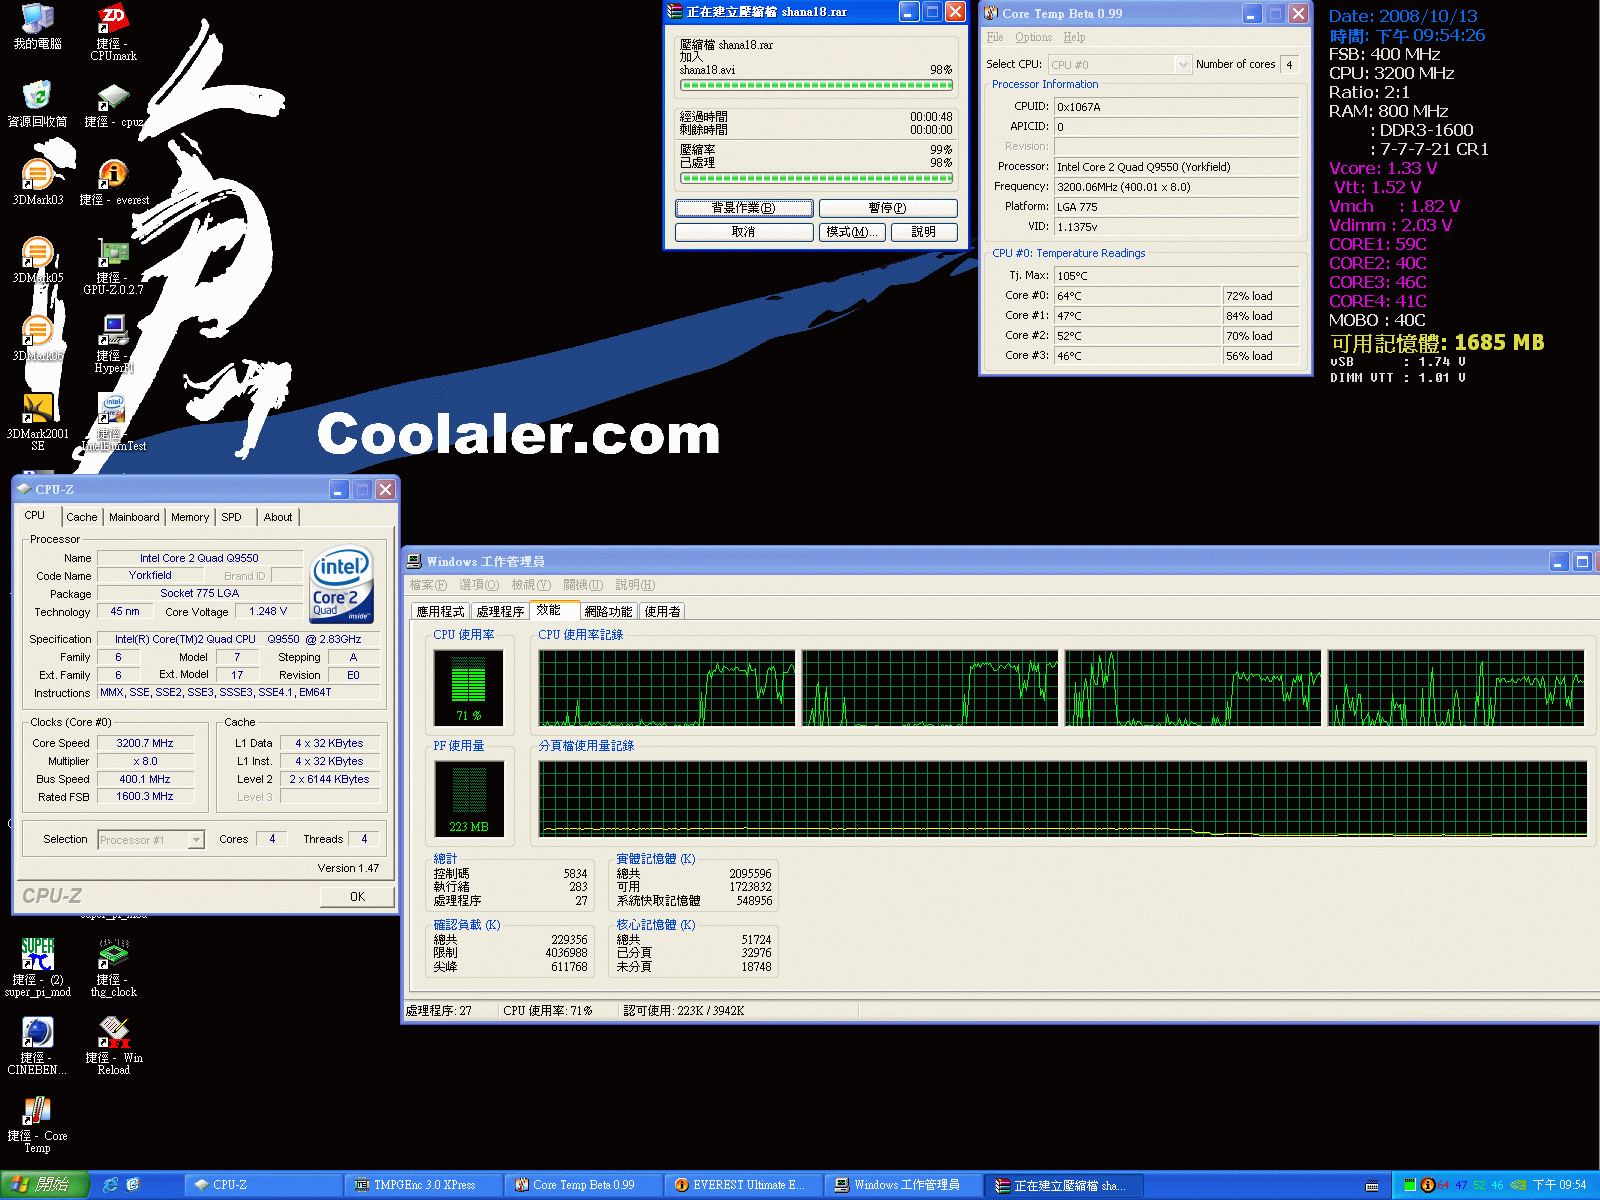Screen dimensions: 1600x1200
Task: Switch to the Memory tab in CPU-Z
Action: 190,517
